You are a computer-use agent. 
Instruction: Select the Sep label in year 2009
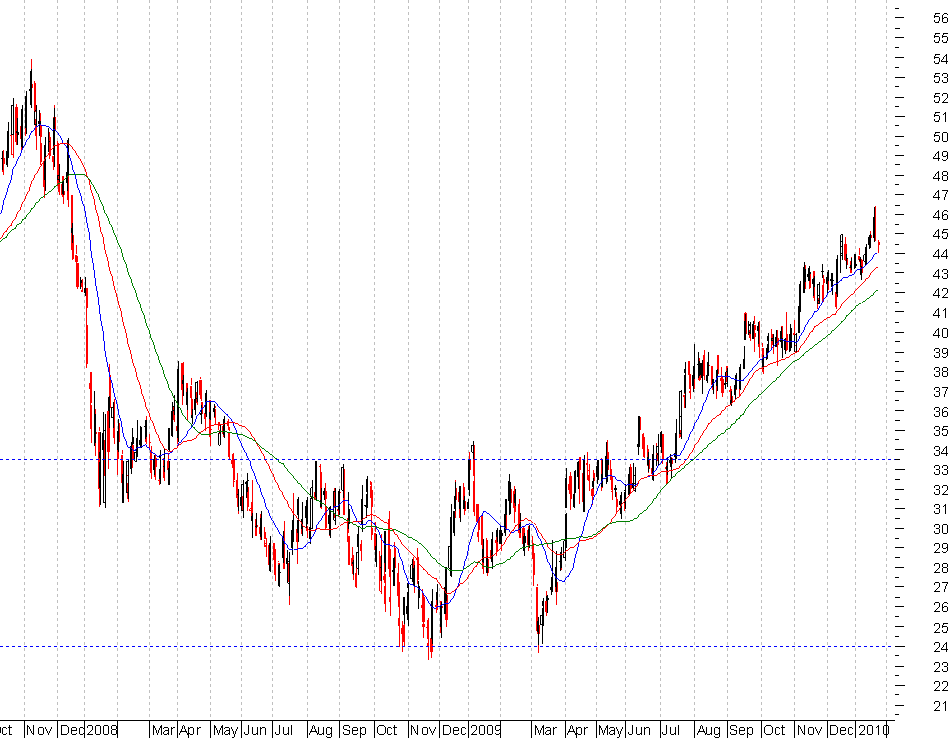click(x=741, y=730)
